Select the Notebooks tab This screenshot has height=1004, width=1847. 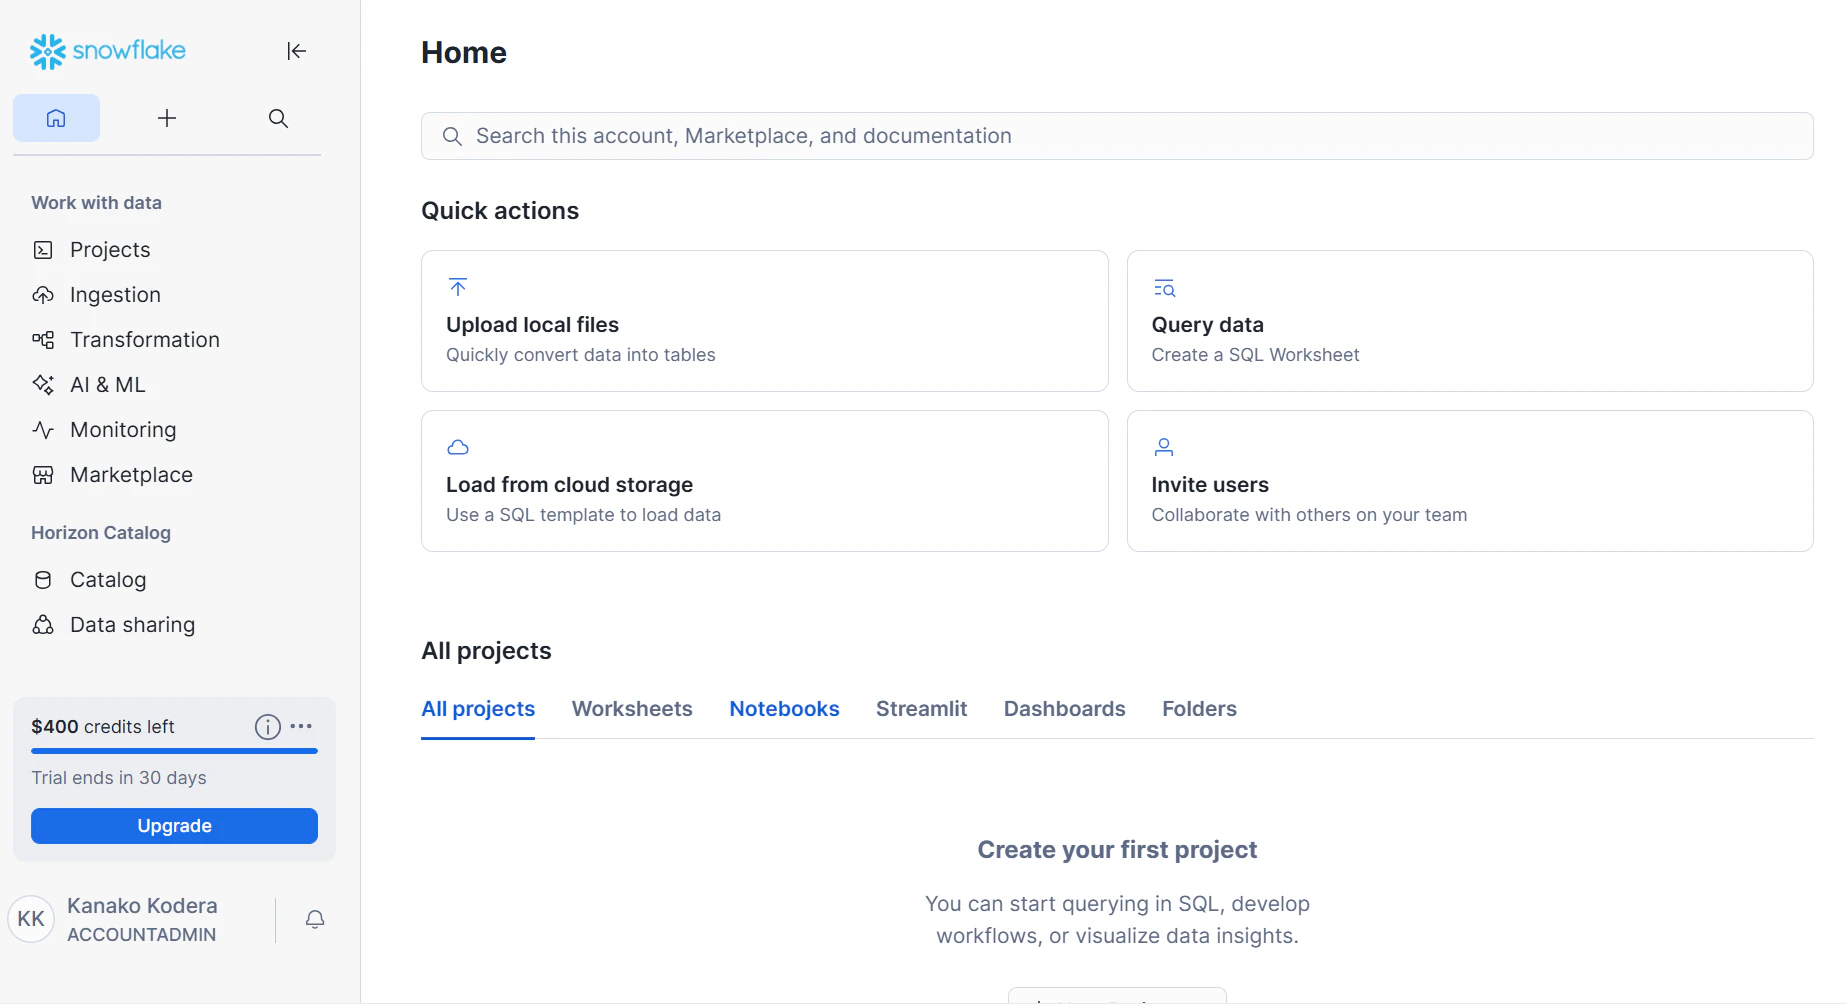784,709
